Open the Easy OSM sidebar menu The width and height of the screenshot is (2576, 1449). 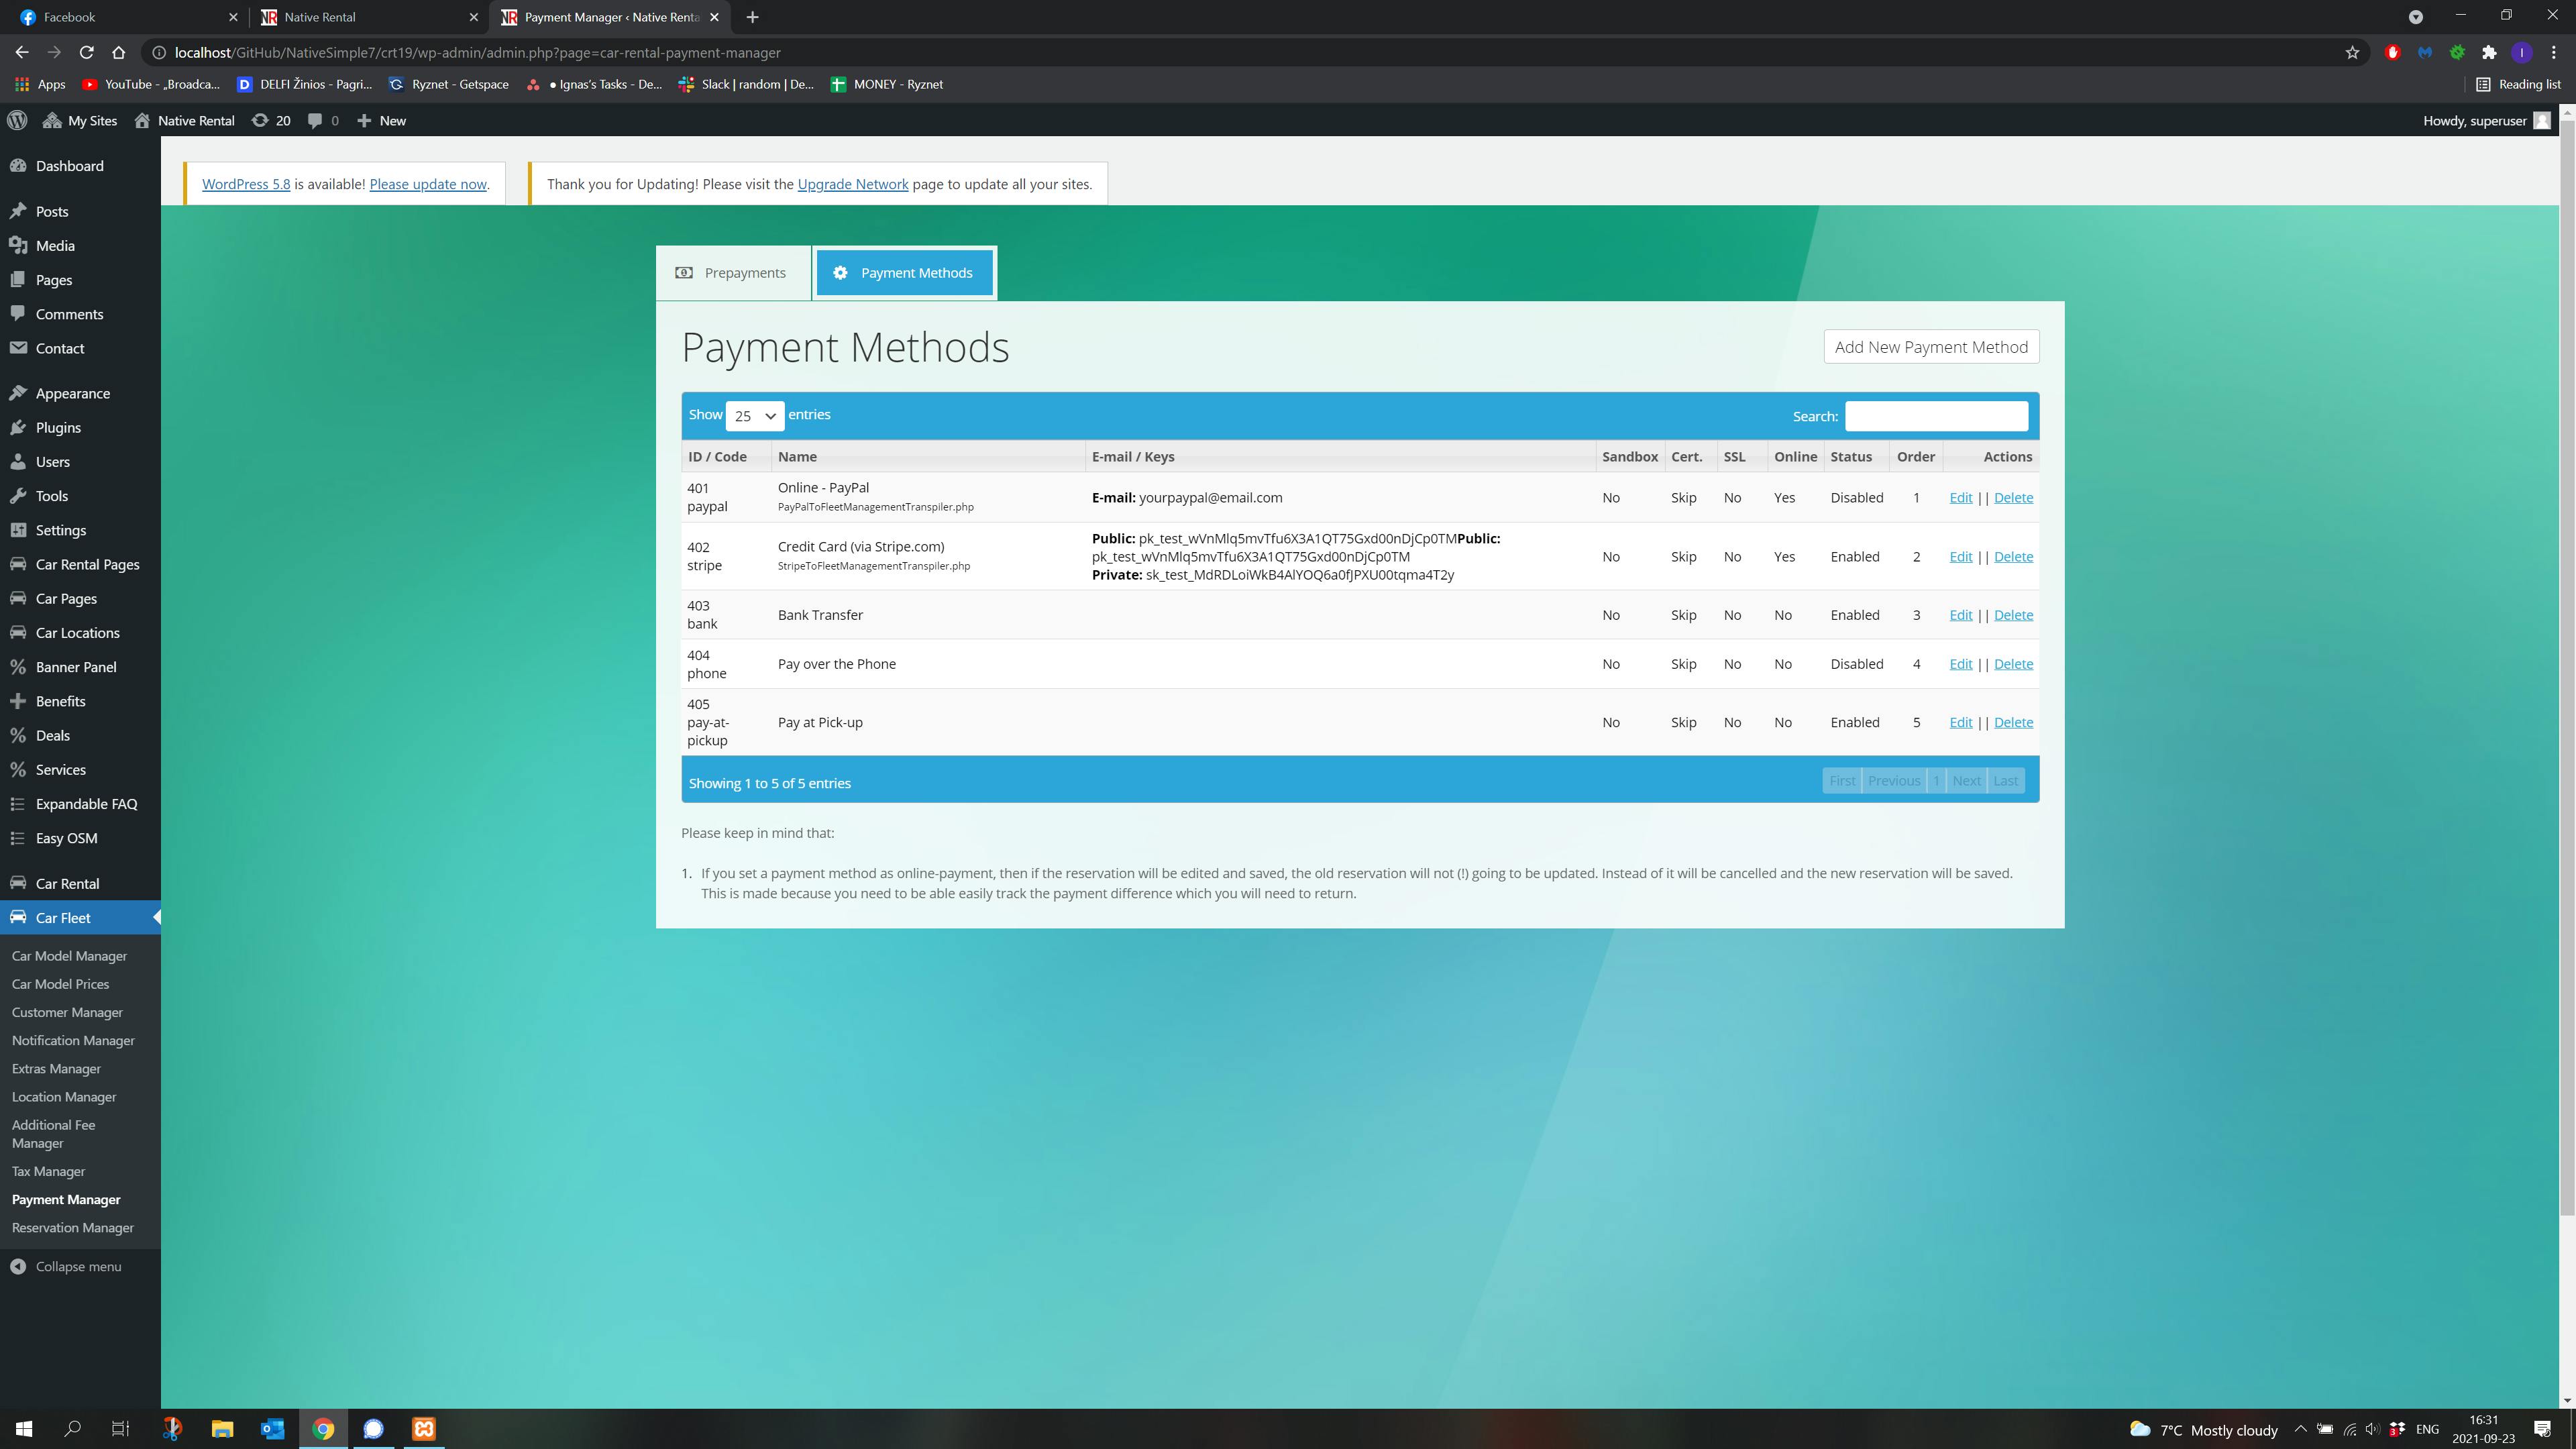pos(66,838)
